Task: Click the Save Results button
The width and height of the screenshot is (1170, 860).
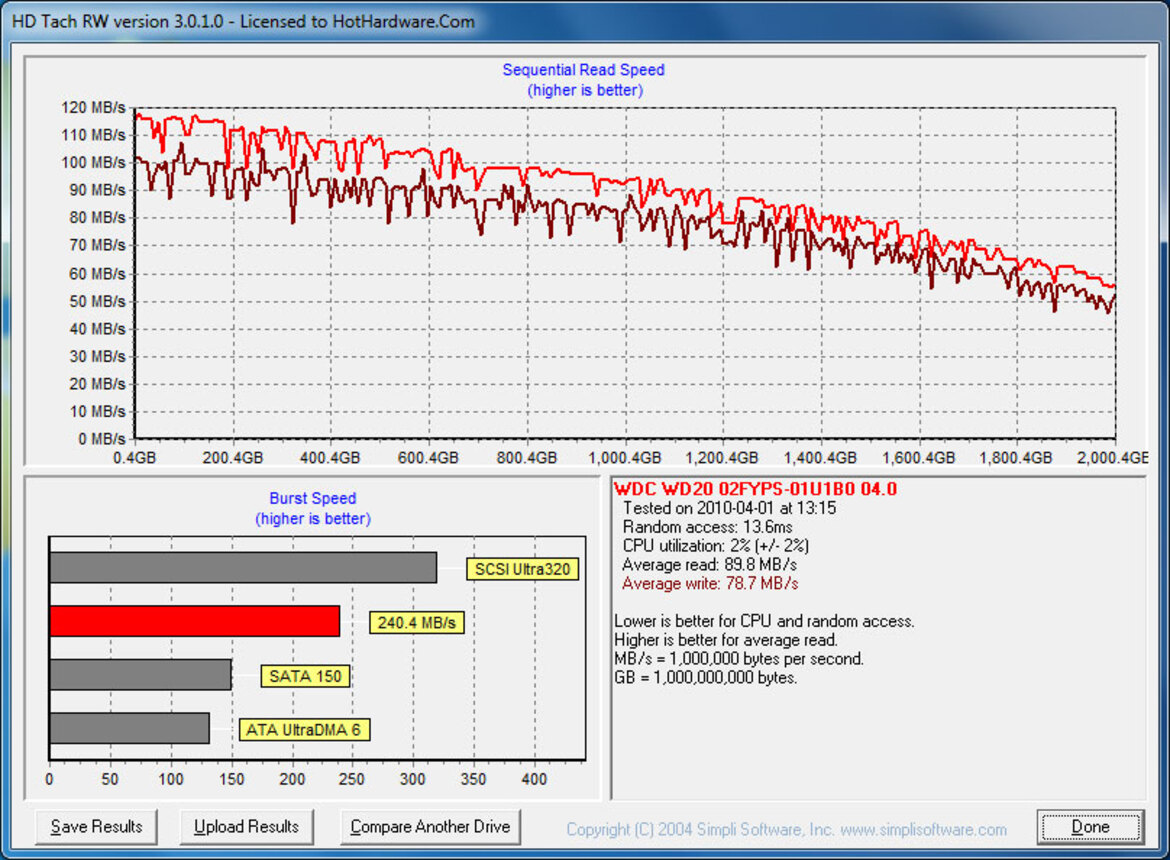Action: 96,827
